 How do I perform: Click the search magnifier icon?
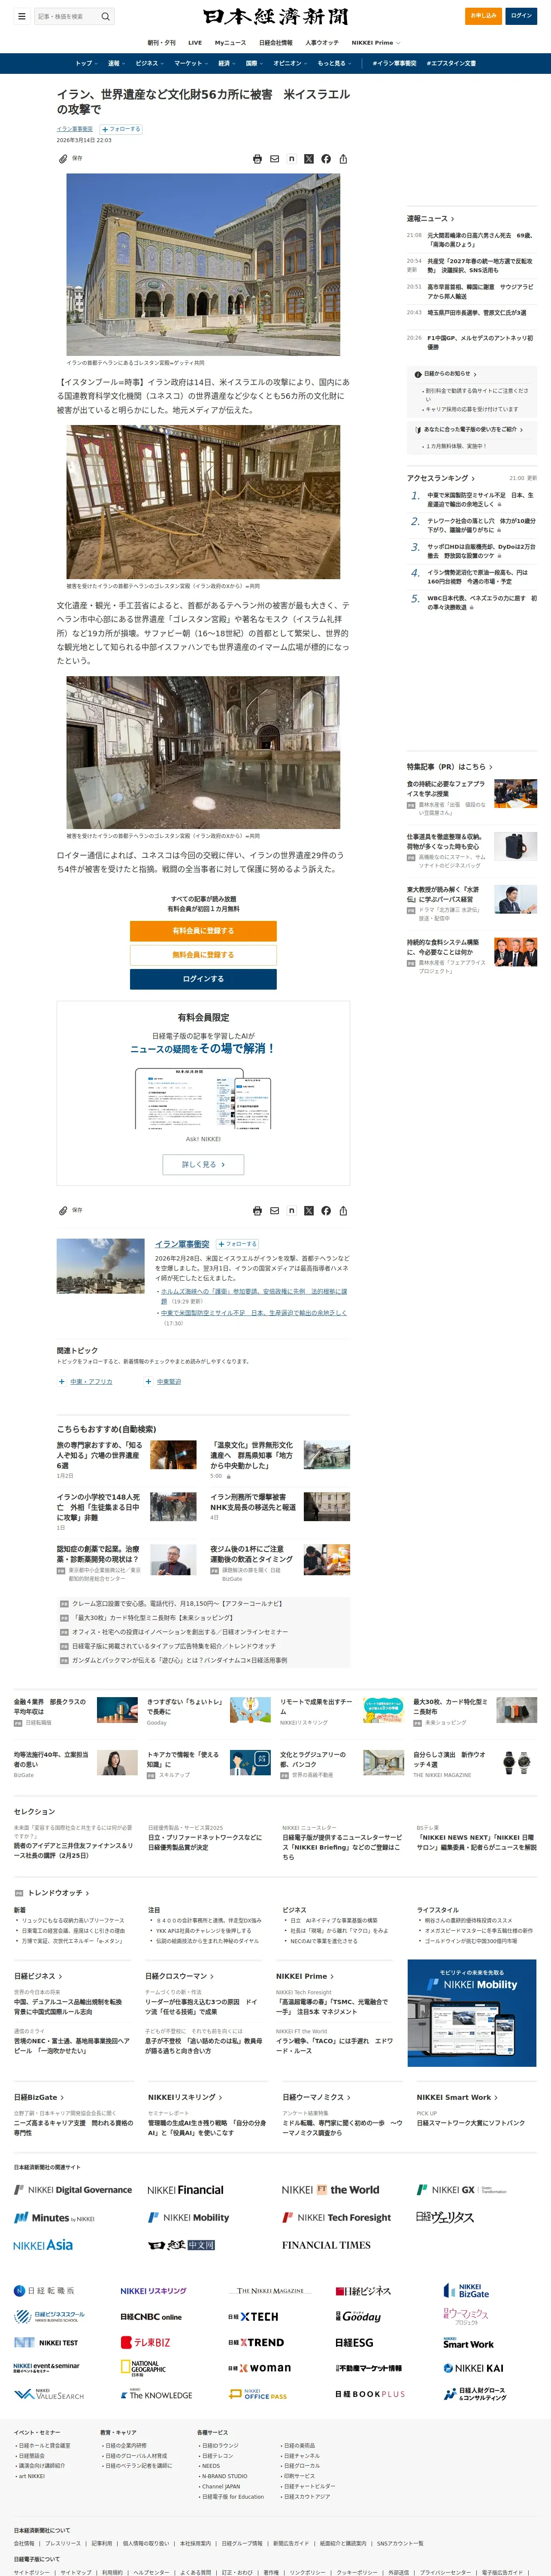(x=105, y=16)
